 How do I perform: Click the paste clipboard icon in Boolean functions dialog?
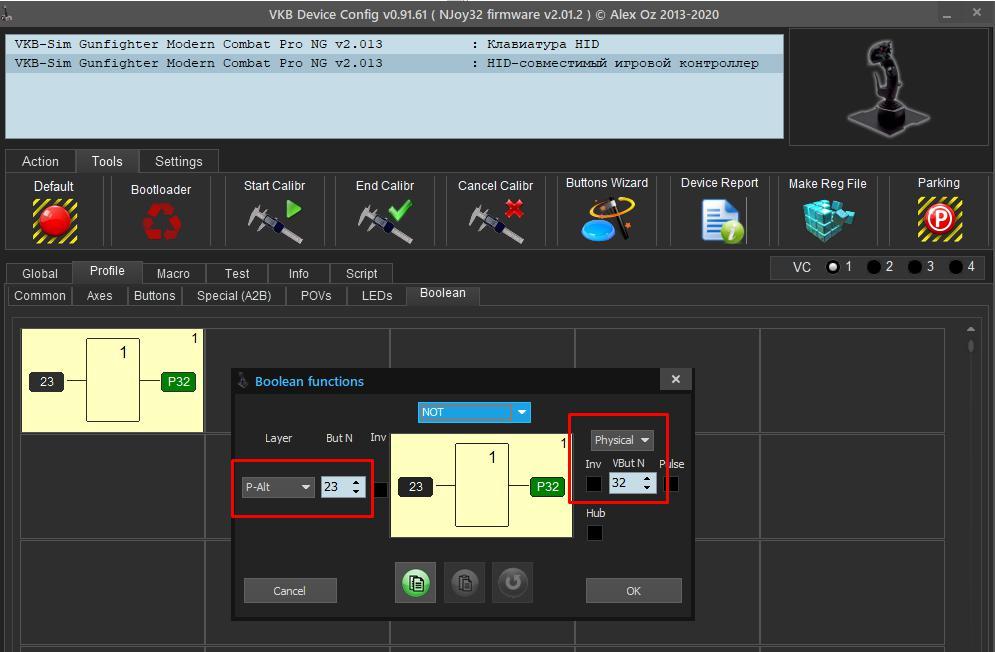[465, 583]
